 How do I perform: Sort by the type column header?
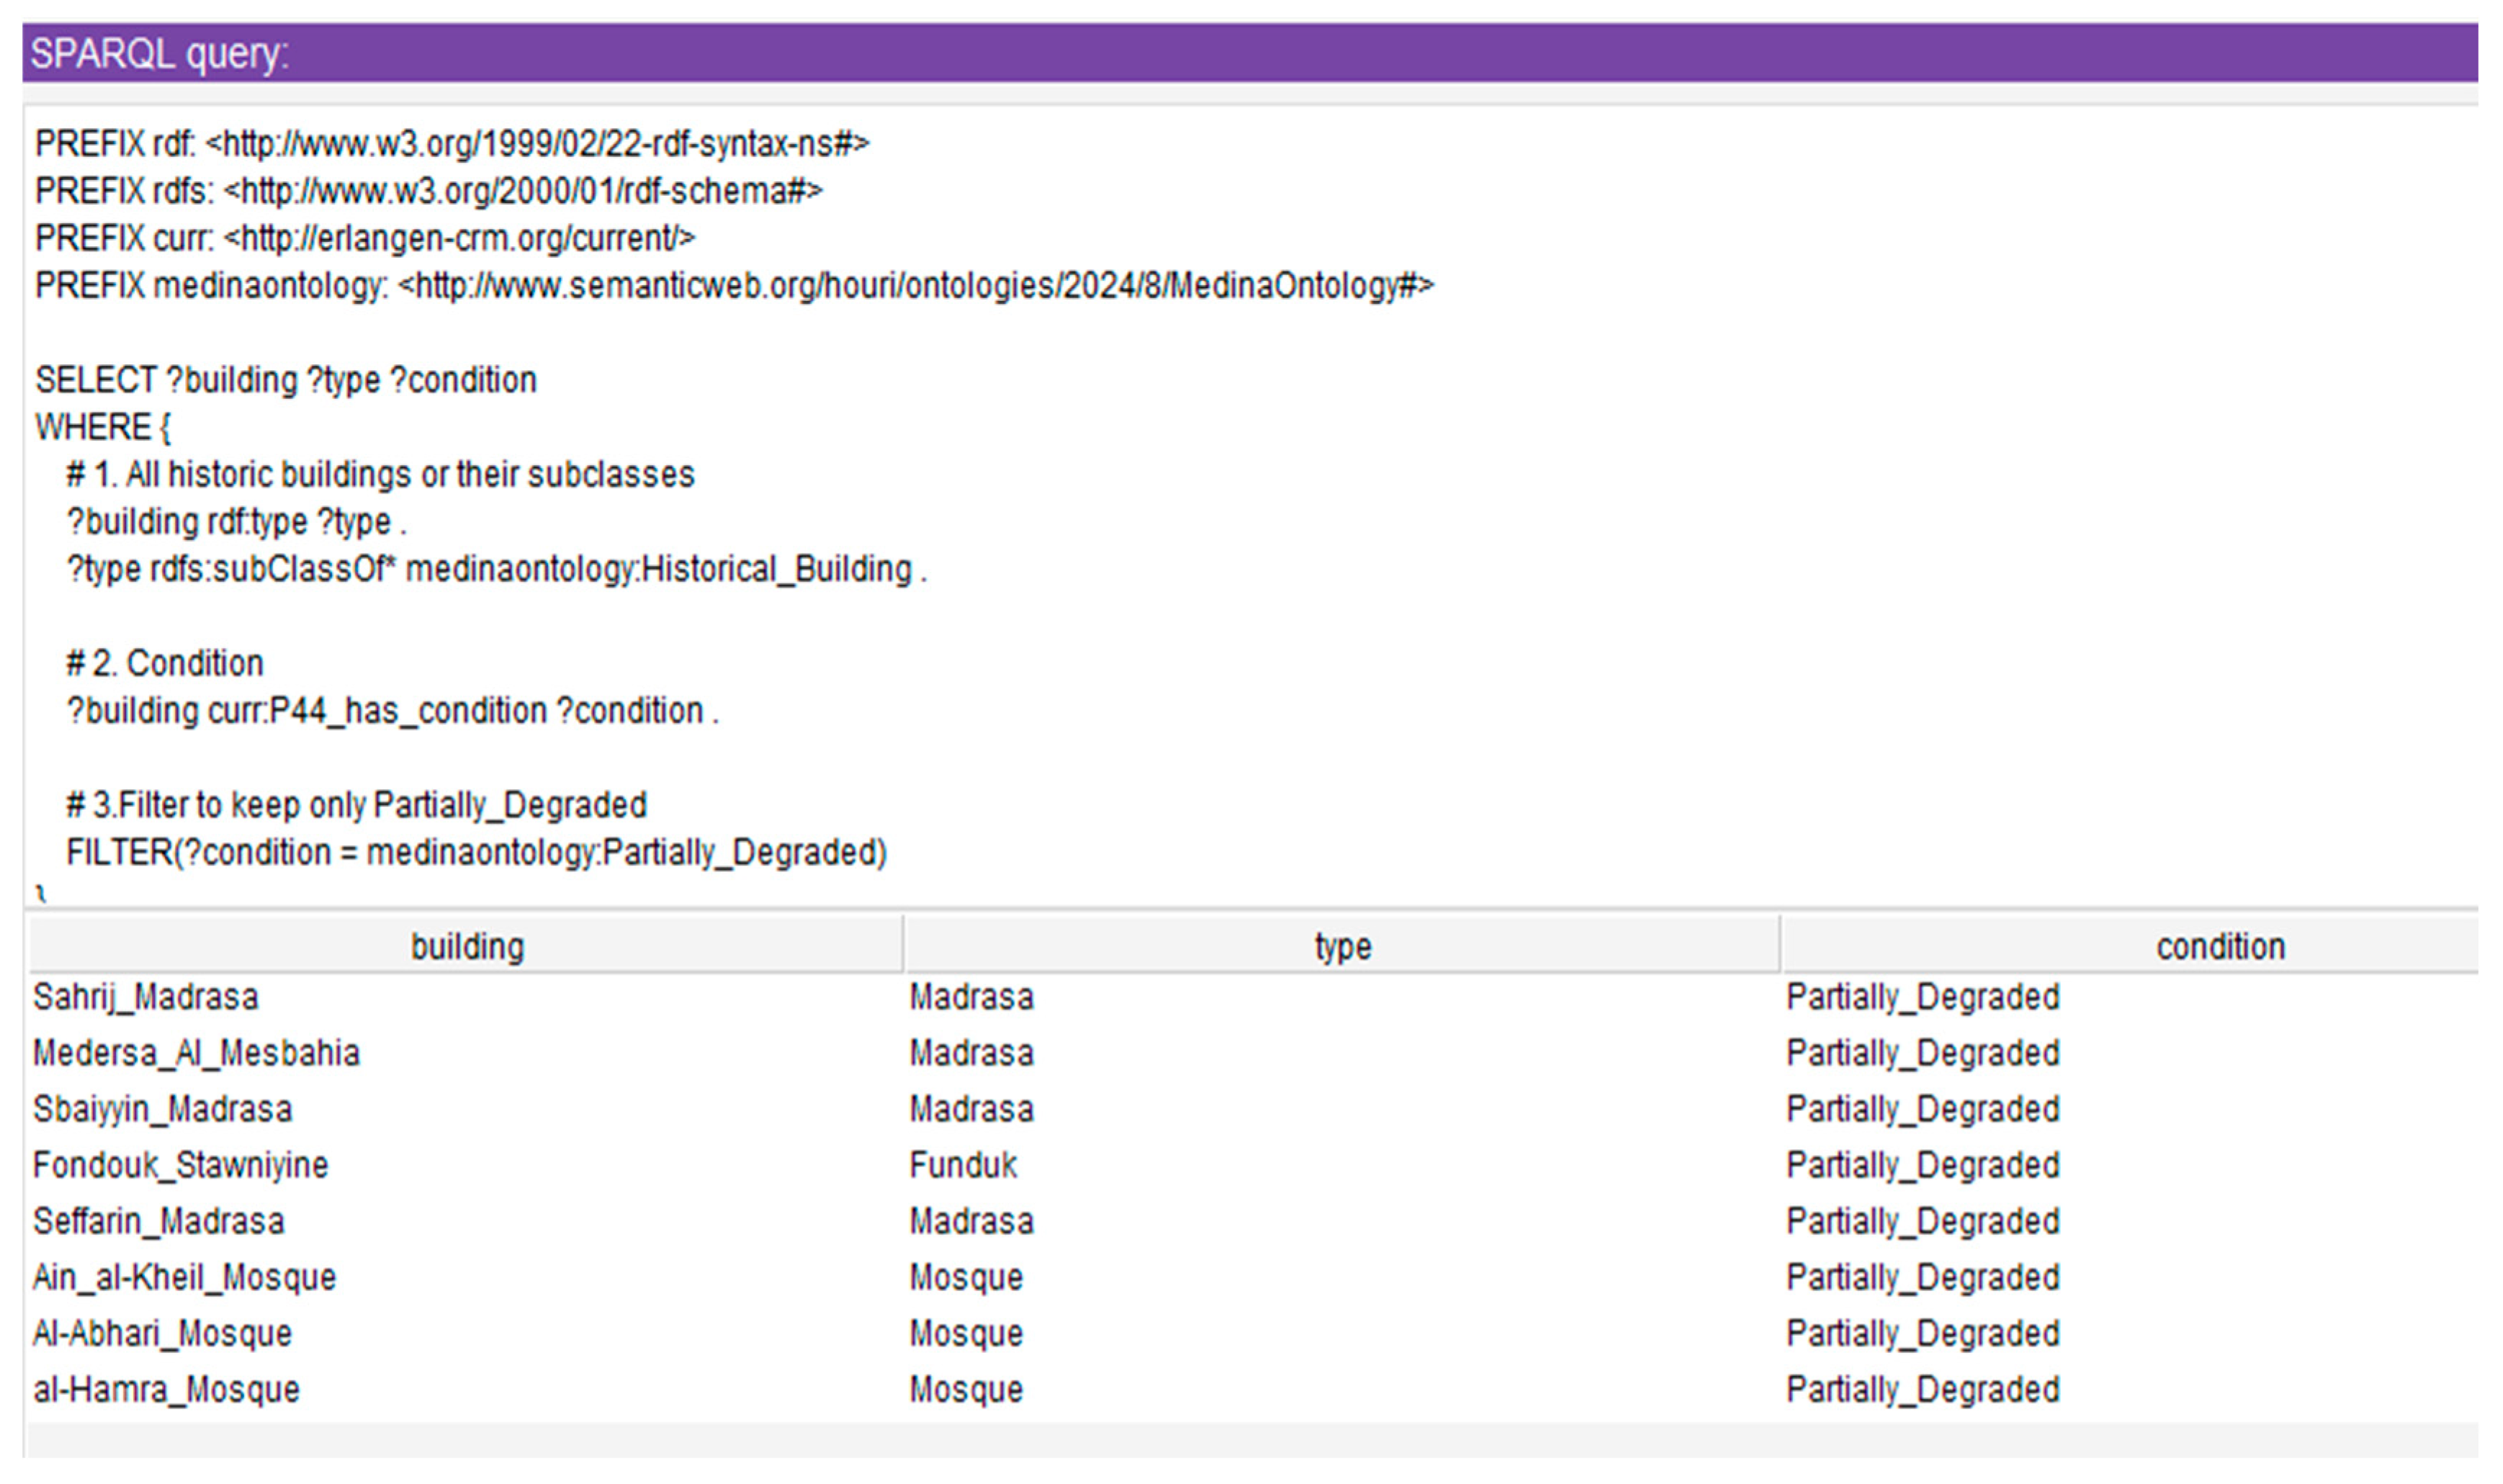[x=1342, y=946]
